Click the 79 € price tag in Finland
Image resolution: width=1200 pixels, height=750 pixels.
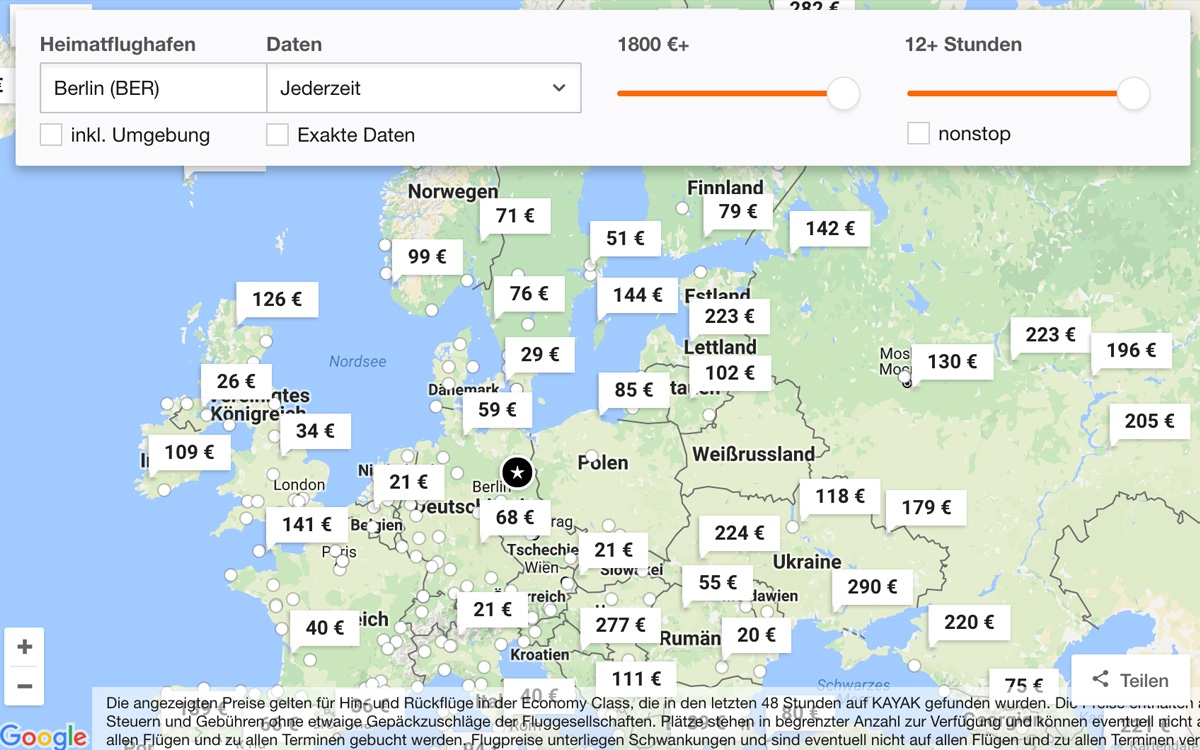[x=738, y=211]
